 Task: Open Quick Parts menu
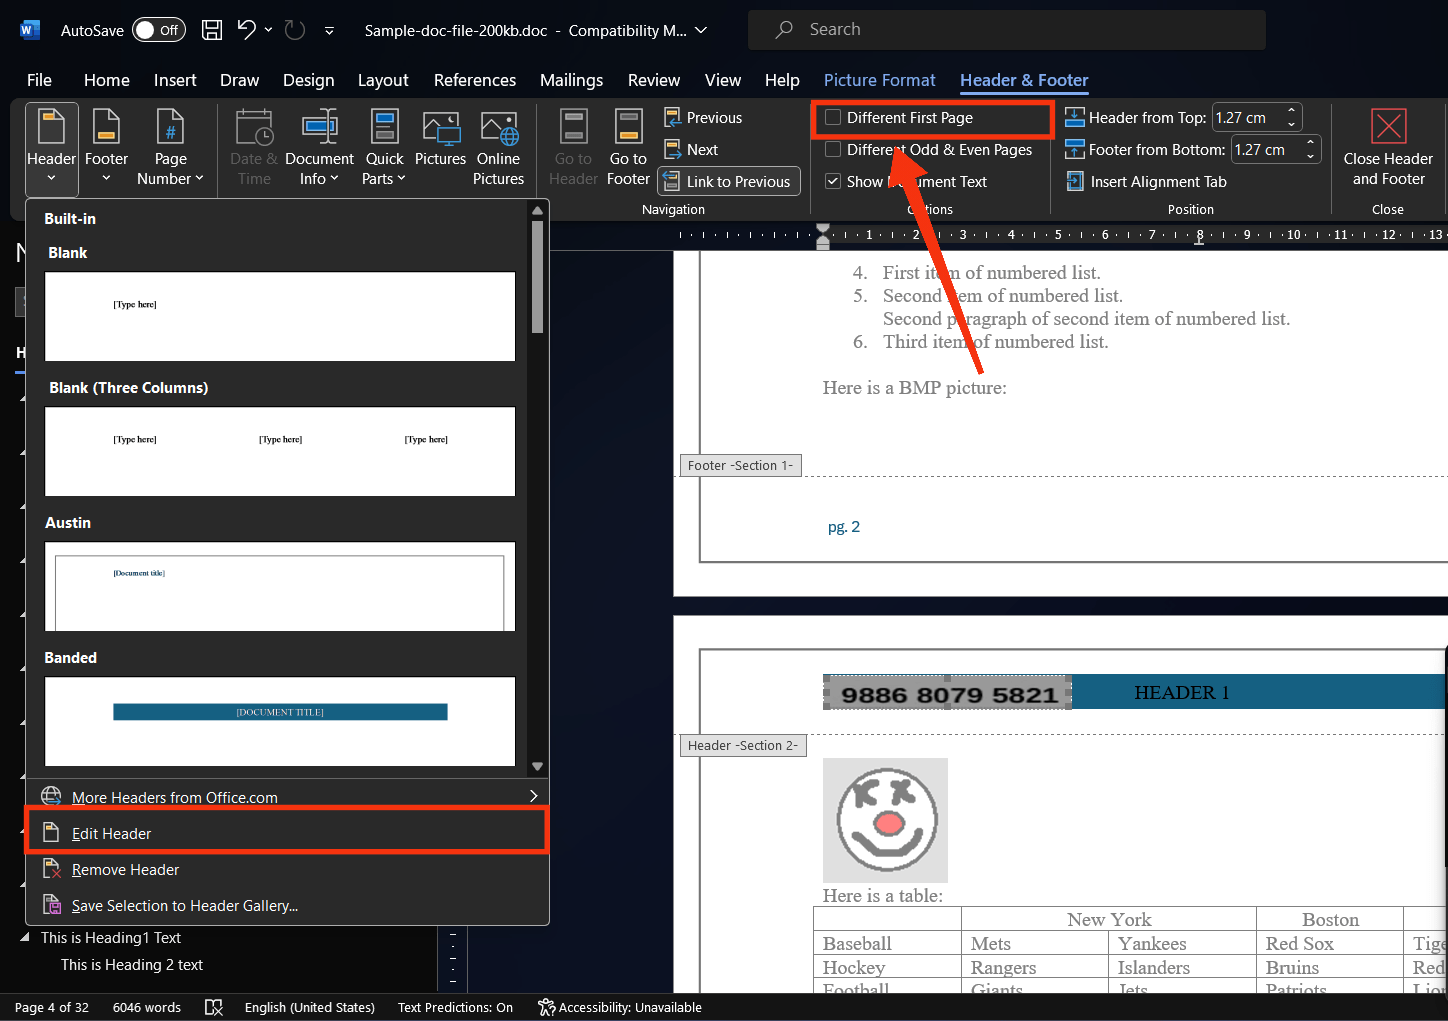(384, 148)
